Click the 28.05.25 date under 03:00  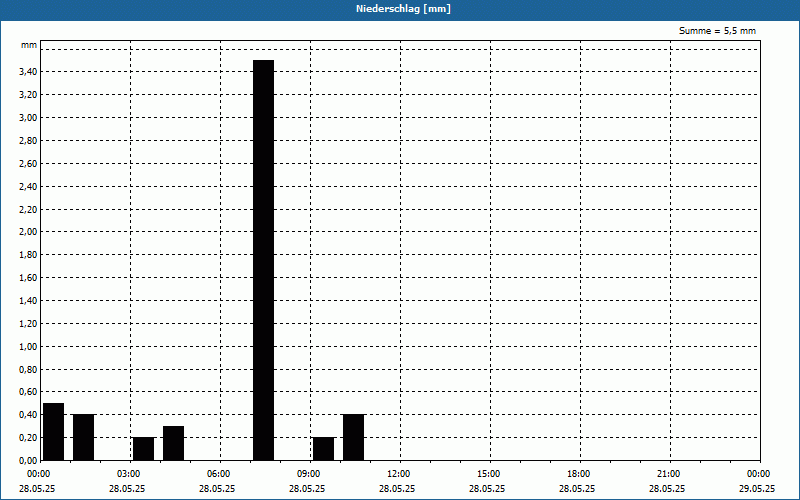[127, 489]
